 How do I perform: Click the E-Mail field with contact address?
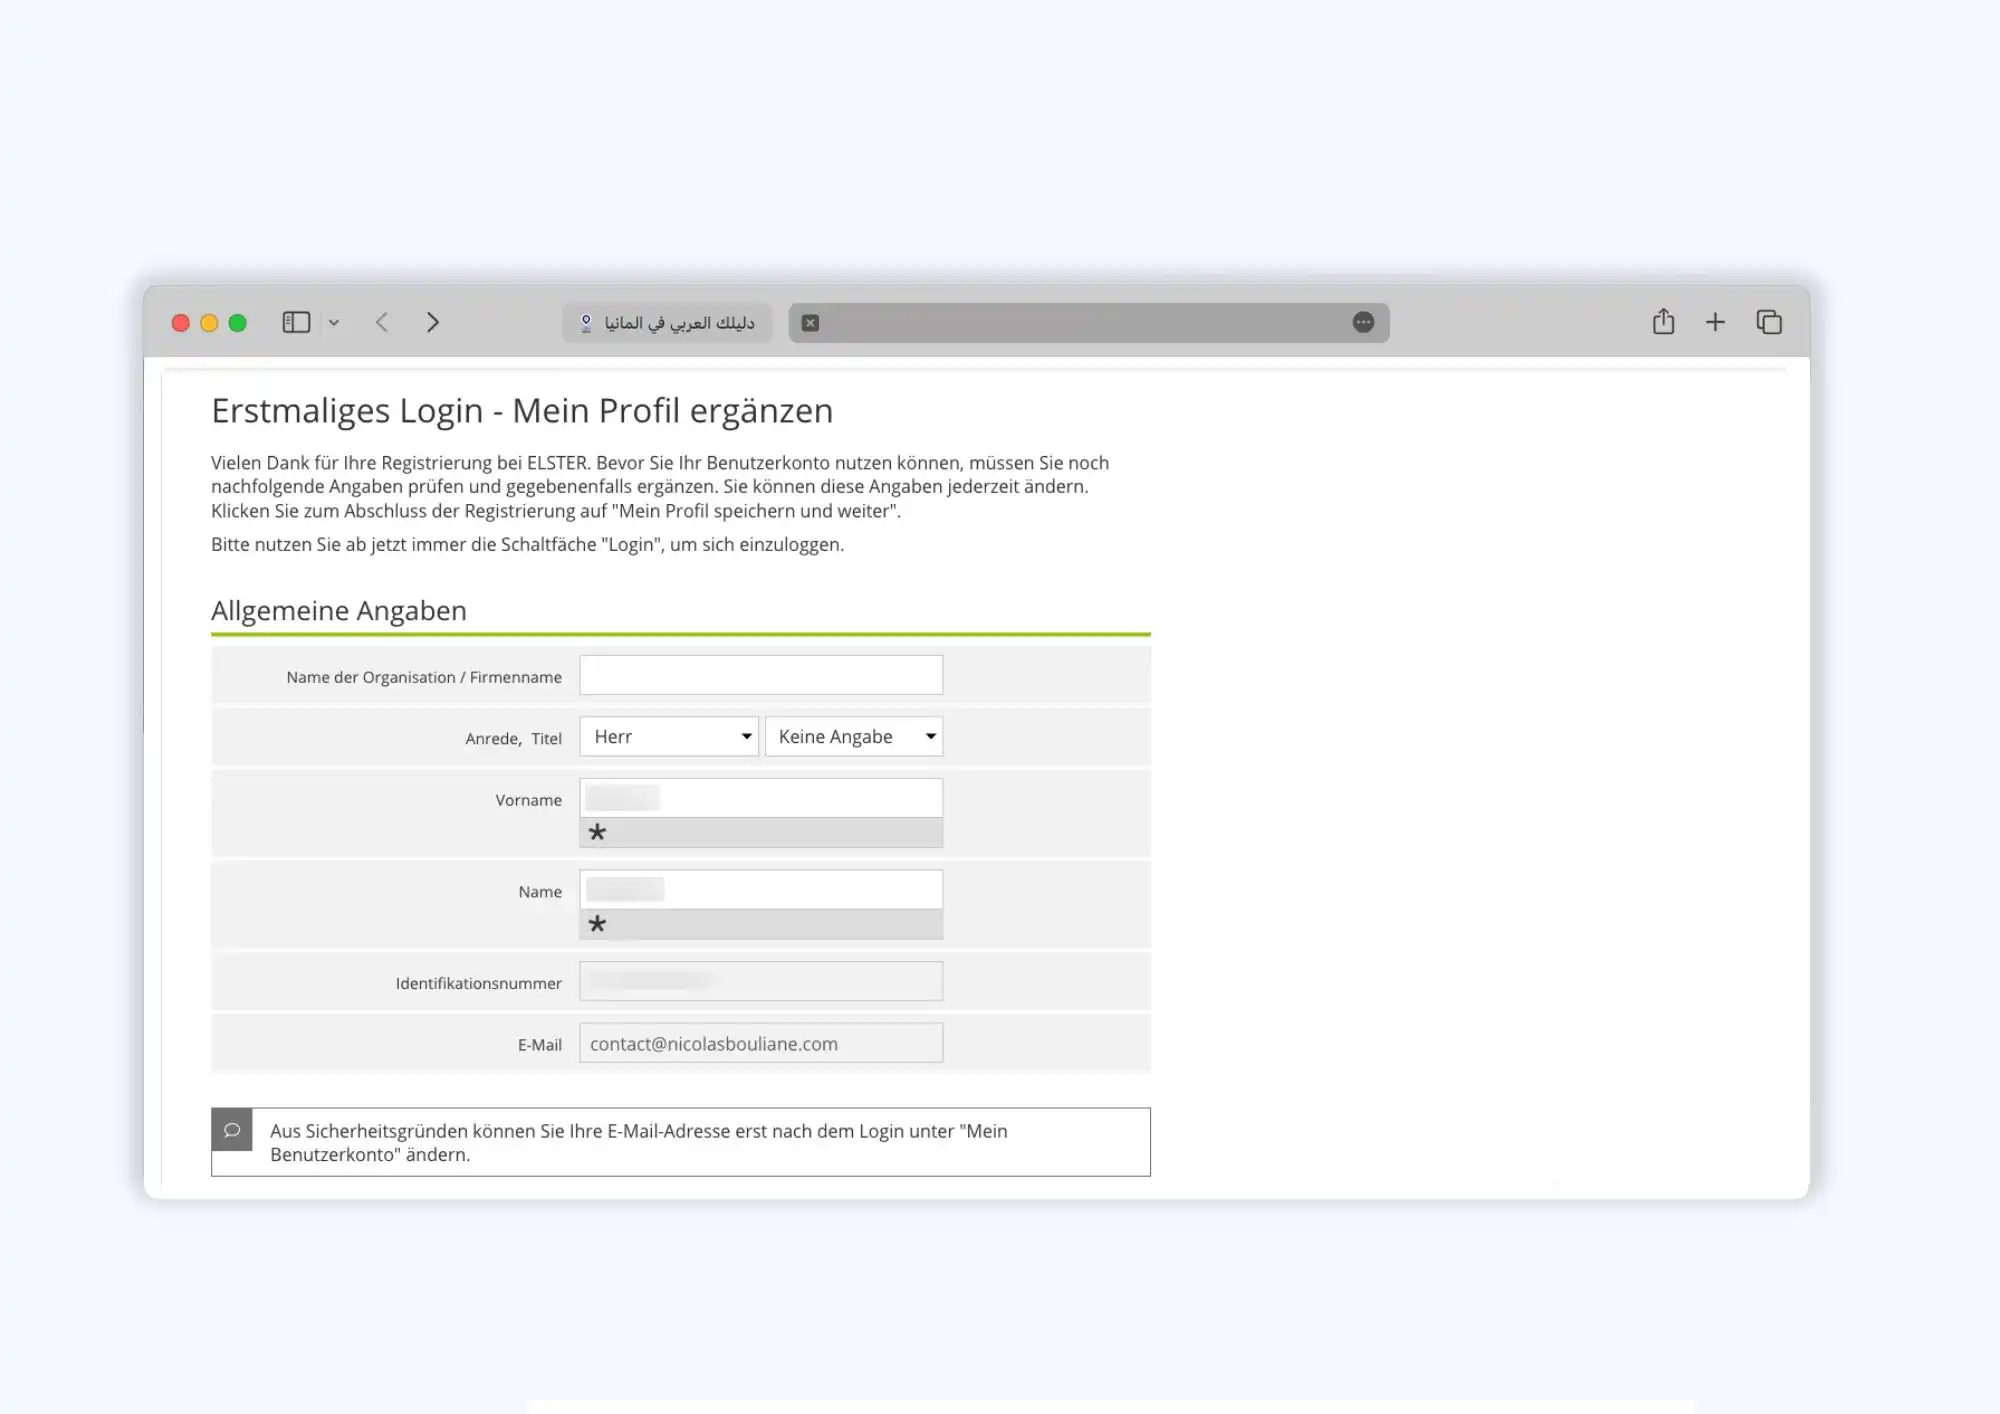coord(760,1043)
